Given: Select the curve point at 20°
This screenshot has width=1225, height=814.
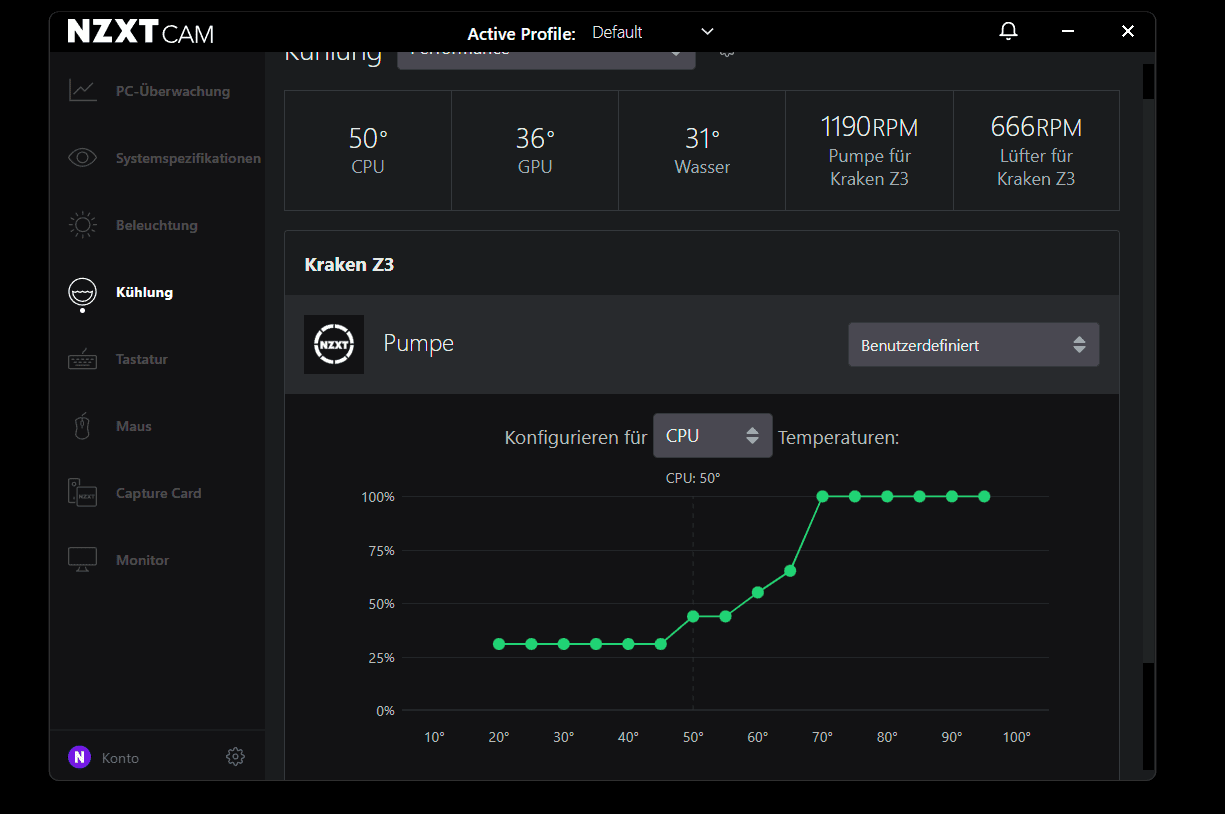Looking at the screenshot, I should click(499, 644).
